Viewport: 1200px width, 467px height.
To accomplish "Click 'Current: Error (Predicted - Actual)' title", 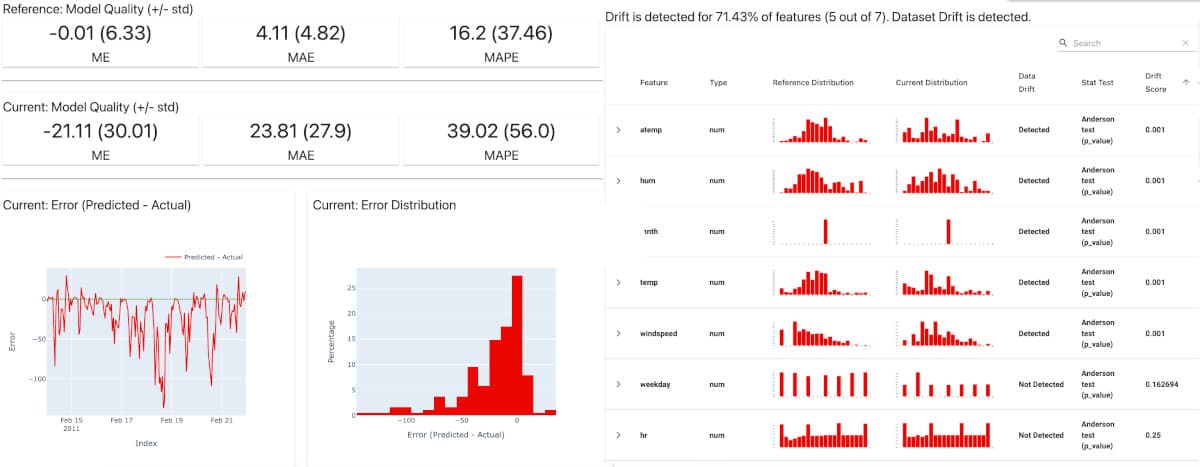I will (97, 205).
